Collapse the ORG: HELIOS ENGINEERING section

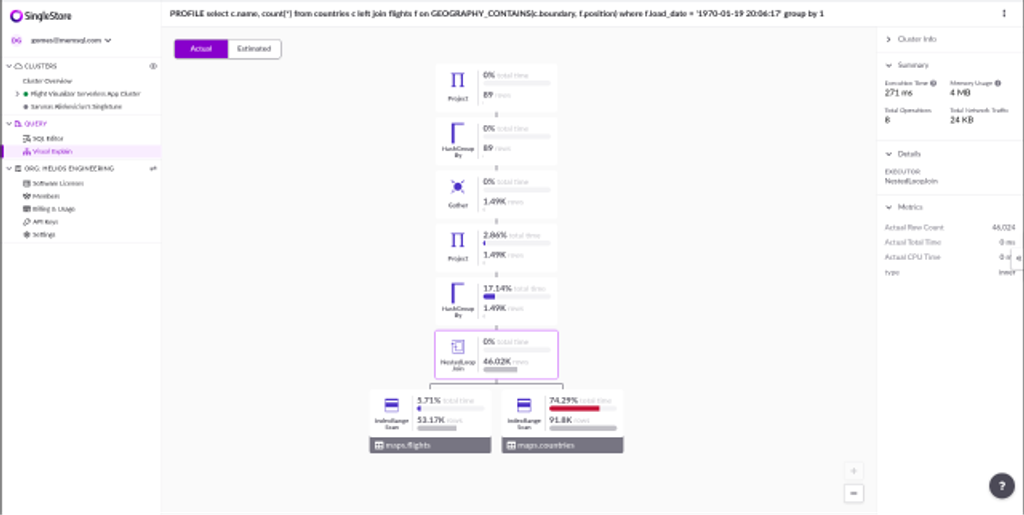click(x=9, y=168)
